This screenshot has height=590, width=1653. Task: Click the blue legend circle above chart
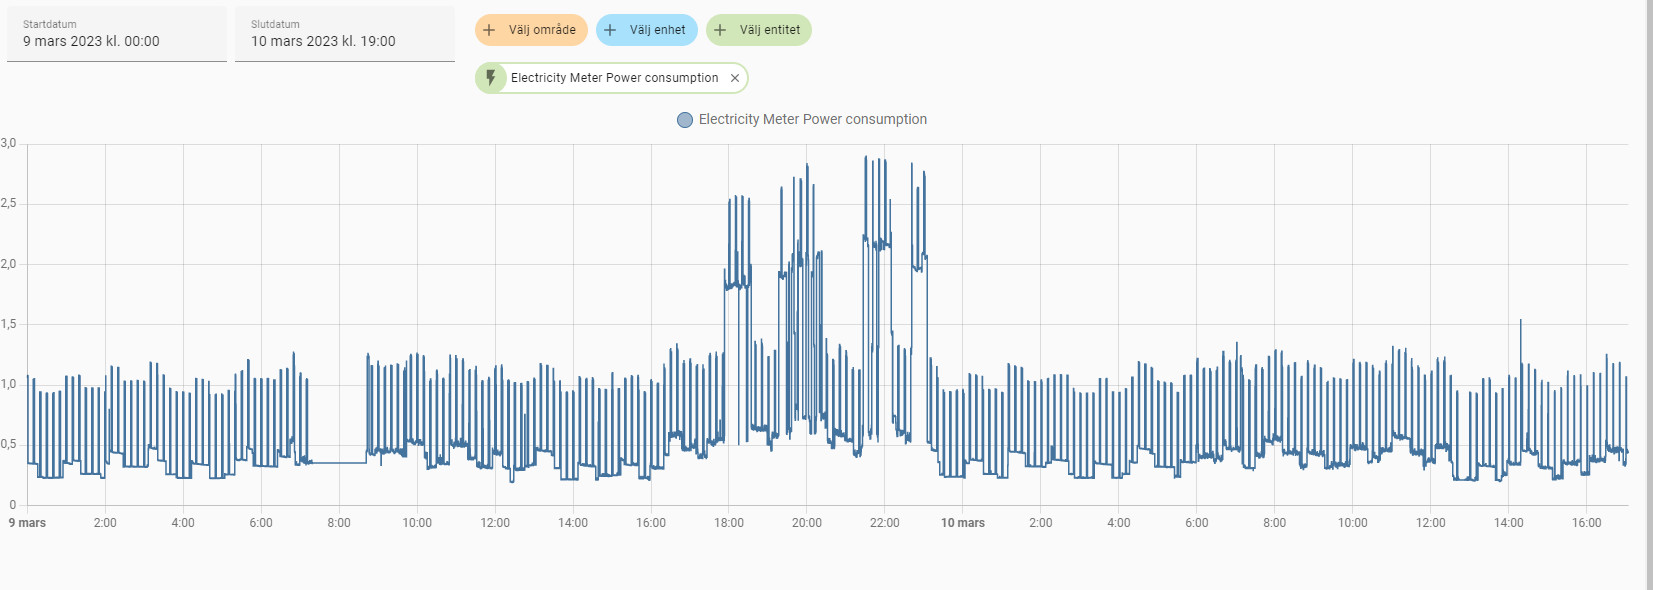[685, 120]
